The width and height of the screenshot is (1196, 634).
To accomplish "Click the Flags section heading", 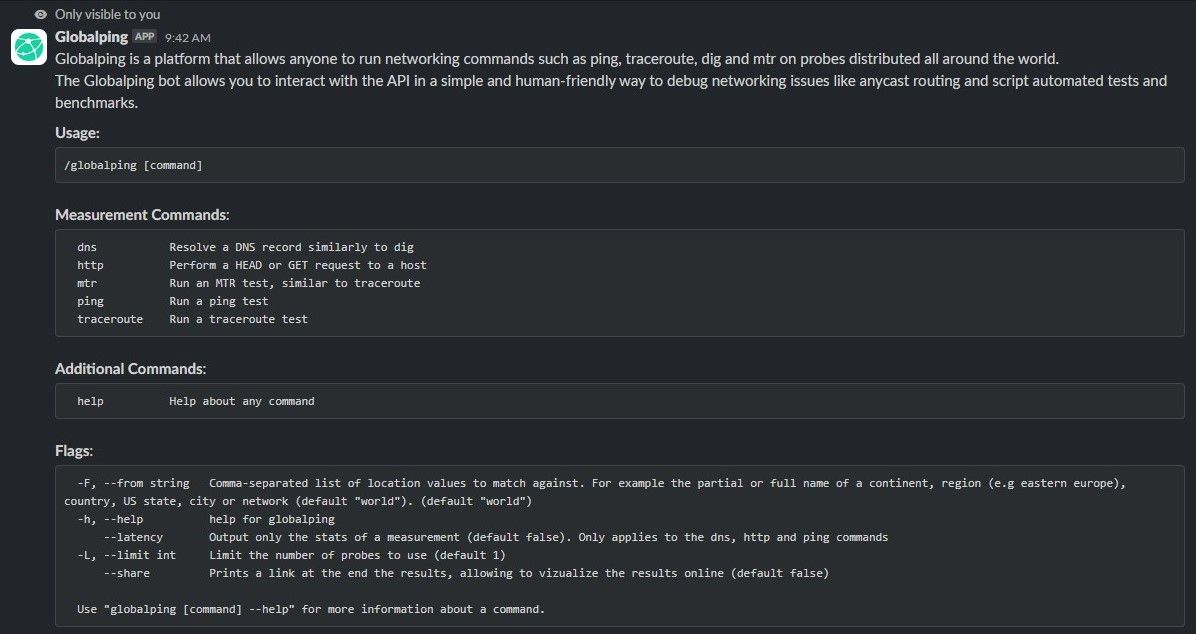I will tap(74, 451).
